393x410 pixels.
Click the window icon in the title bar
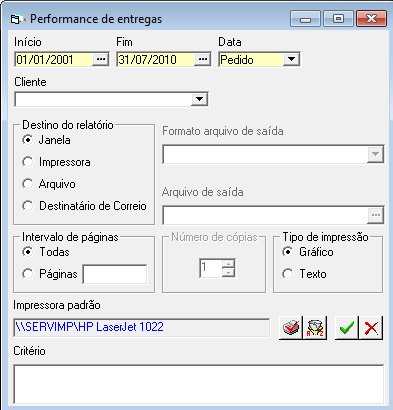pos(17,19)
